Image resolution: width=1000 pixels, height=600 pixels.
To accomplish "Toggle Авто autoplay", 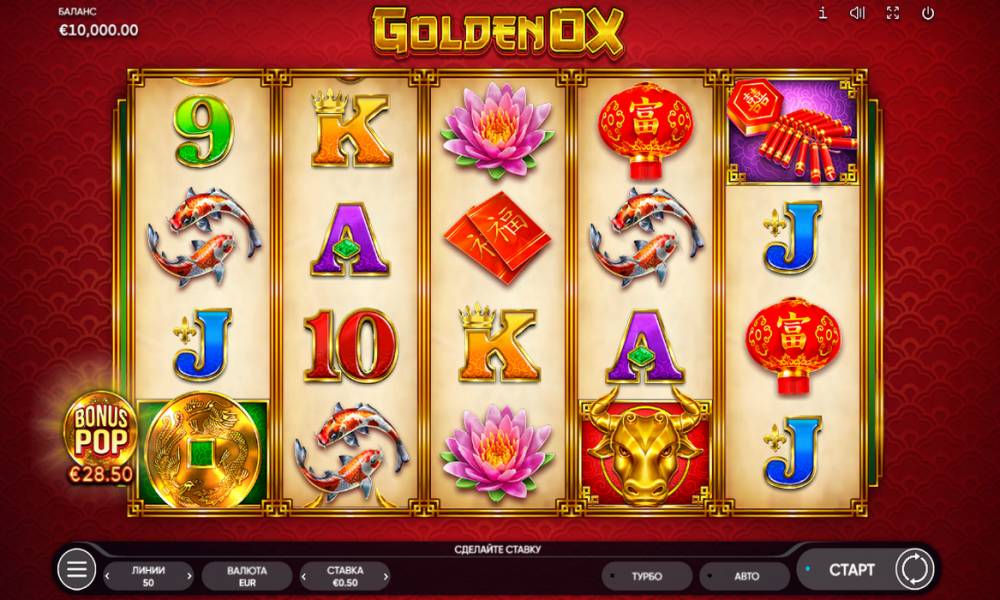I will coord(745,576).
